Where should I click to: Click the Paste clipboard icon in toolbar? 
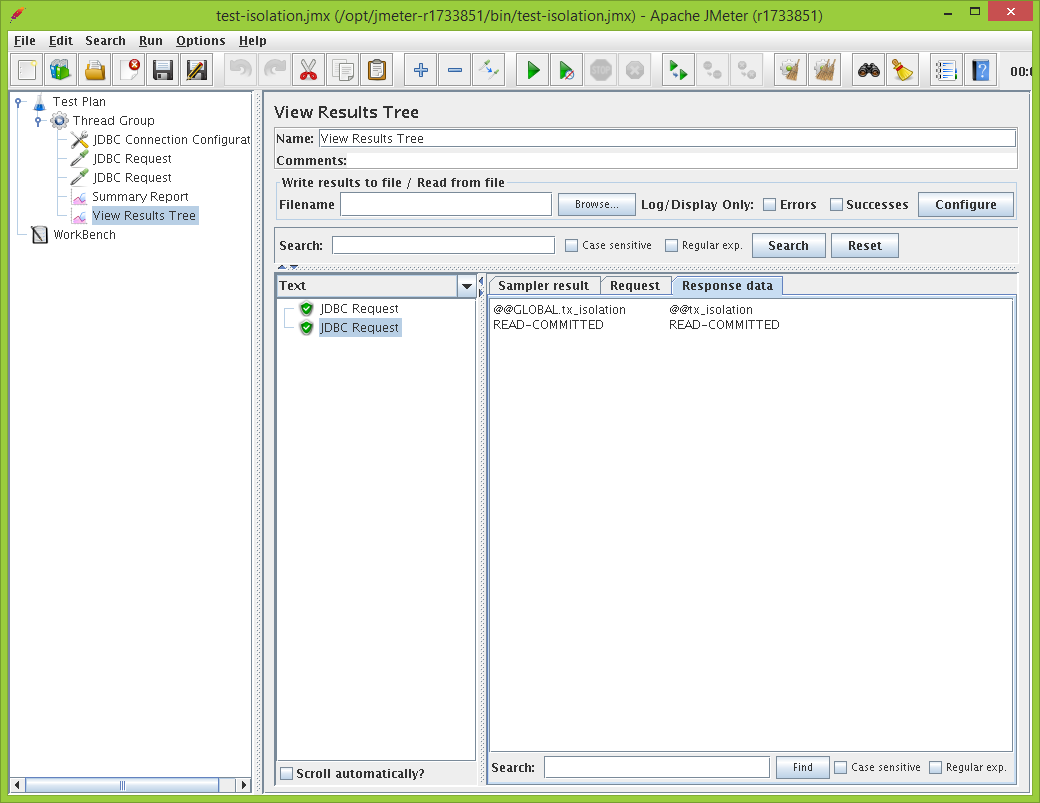tap(376, 70)
